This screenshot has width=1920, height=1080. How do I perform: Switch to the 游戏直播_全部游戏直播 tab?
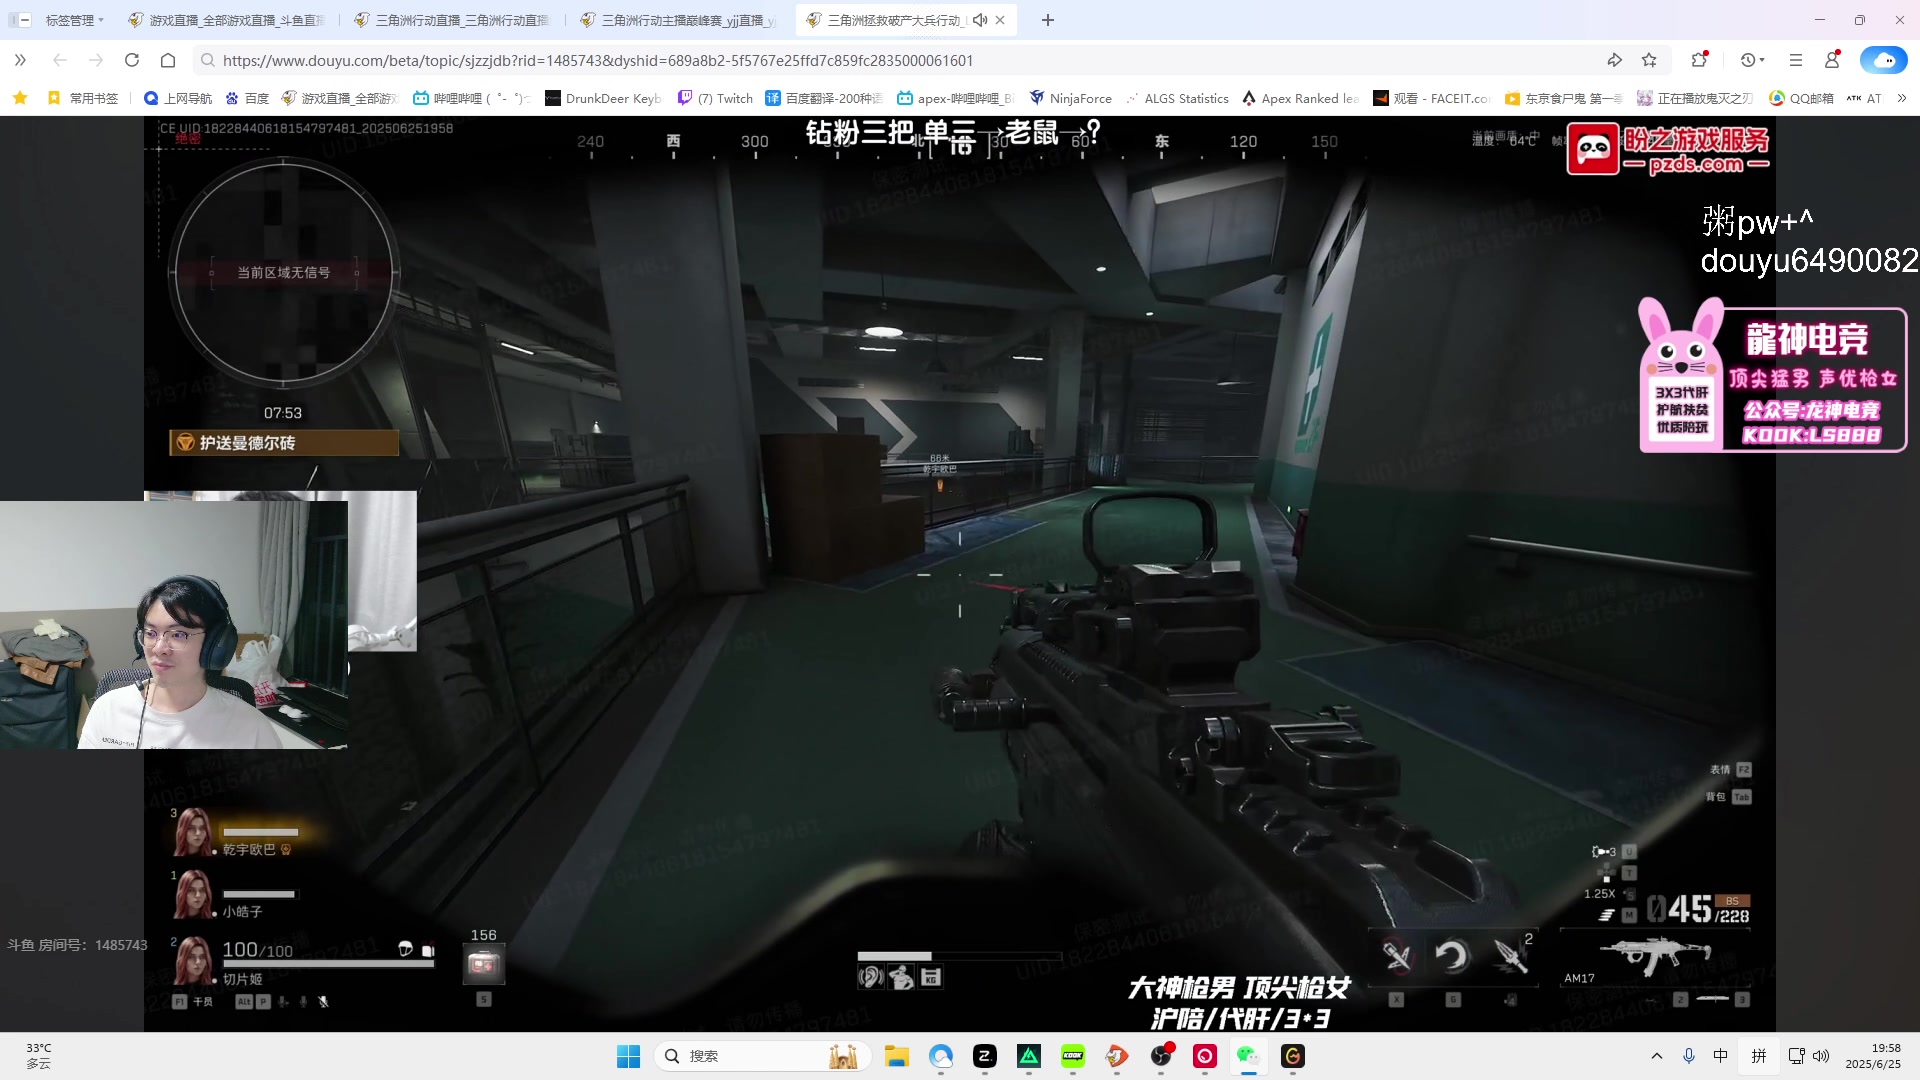point(227,20)
